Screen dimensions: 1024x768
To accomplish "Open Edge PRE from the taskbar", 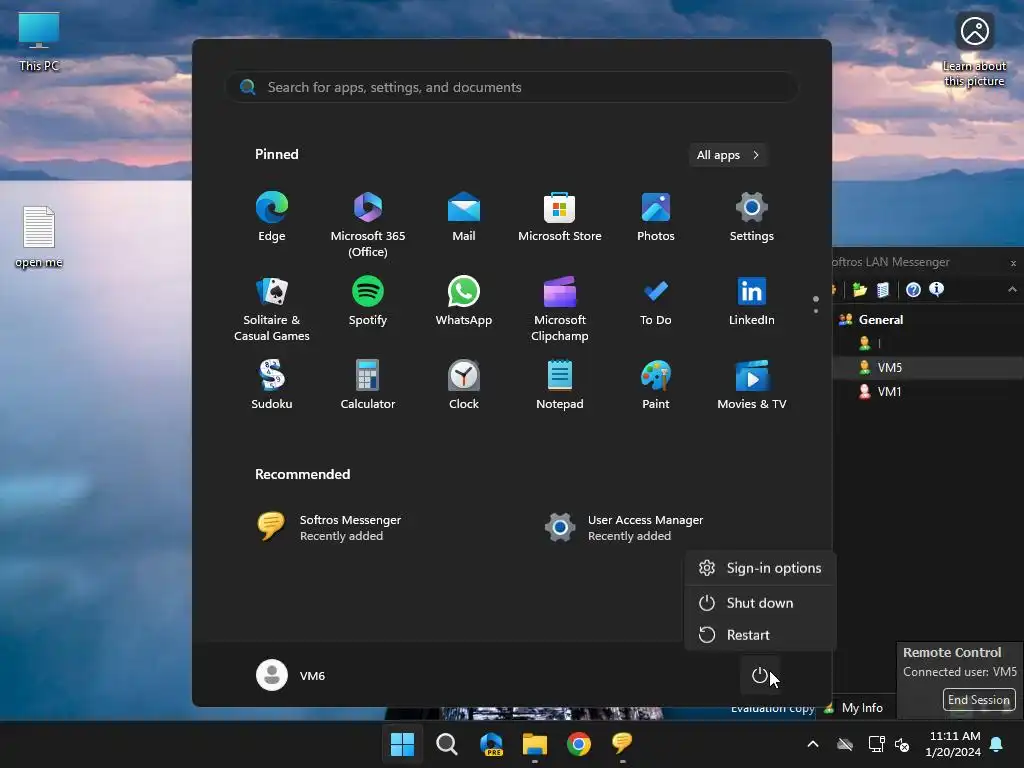I will pyautogui.click(x=491, y=744).
